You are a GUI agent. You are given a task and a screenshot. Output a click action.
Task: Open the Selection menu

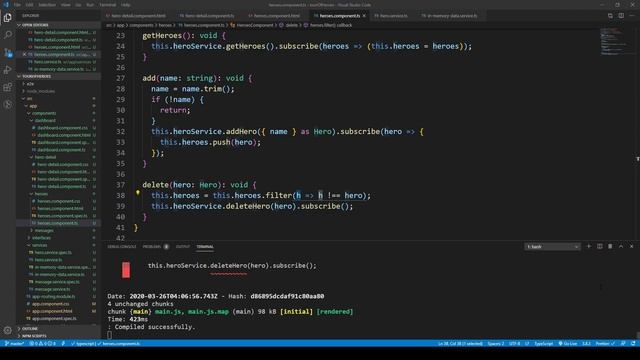[x=47, y=5]
